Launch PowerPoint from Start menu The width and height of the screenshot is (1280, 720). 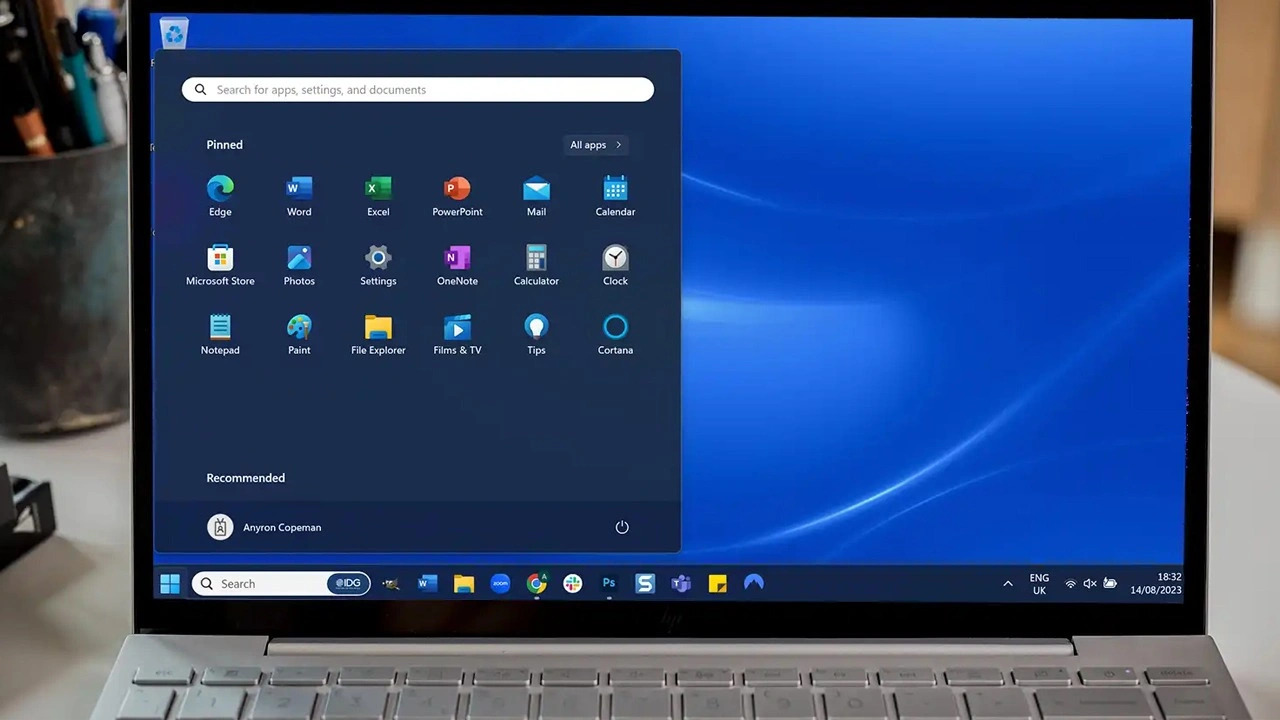pyautogui.click(x=457, y=196)
